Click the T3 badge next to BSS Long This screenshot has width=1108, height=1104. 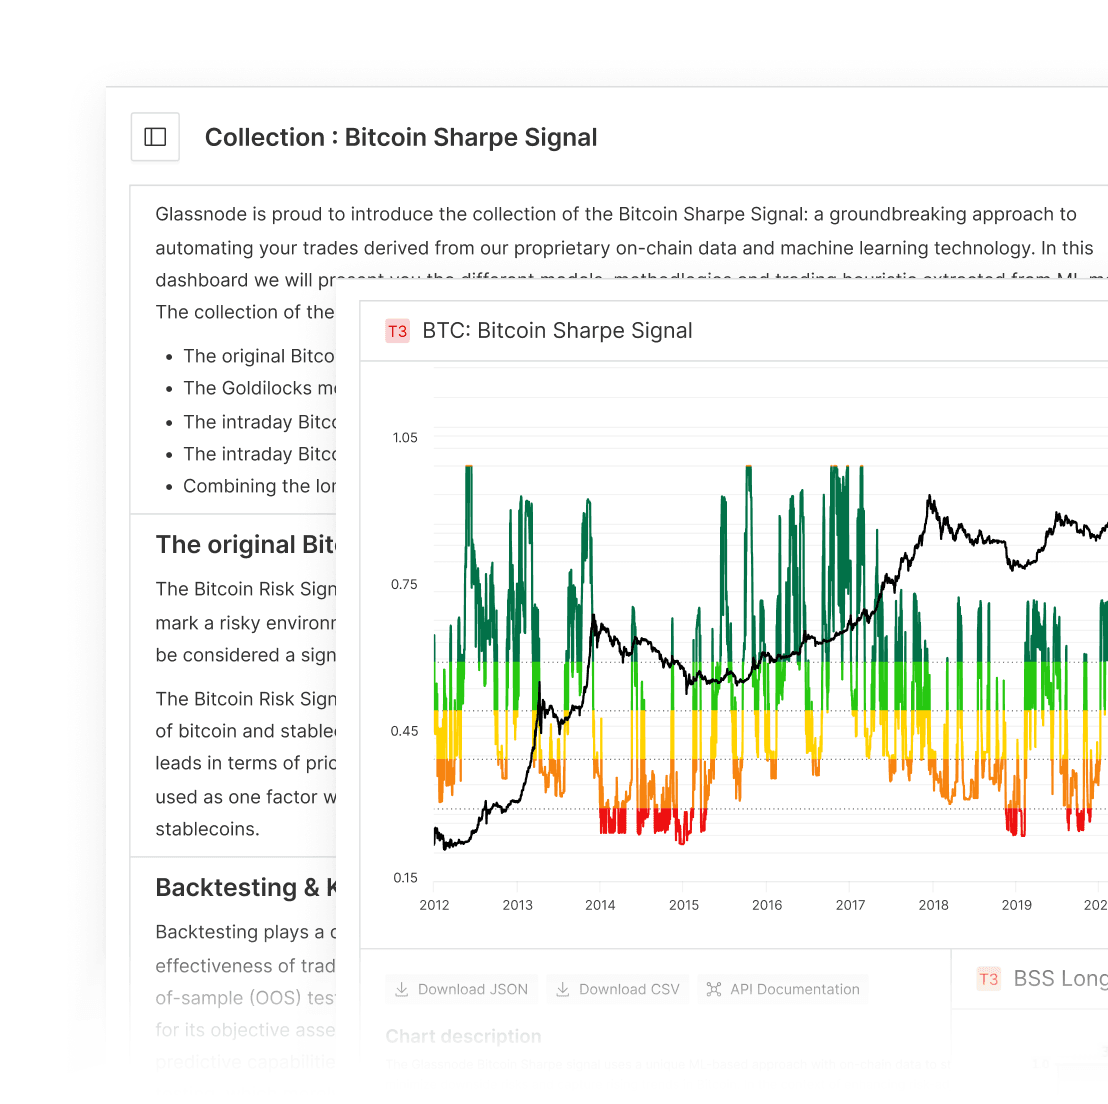point(988,979)
